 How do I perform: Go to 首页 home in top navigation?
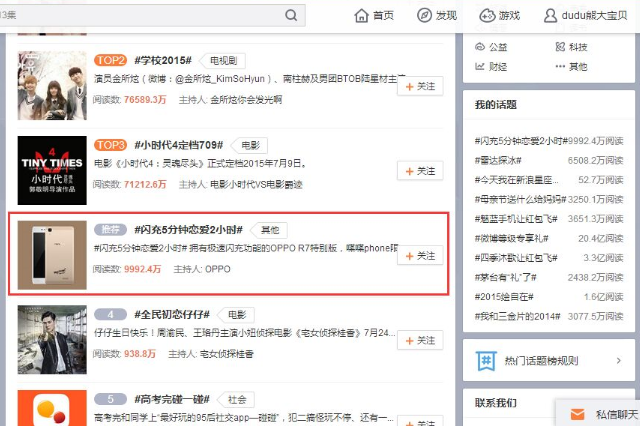374,16
